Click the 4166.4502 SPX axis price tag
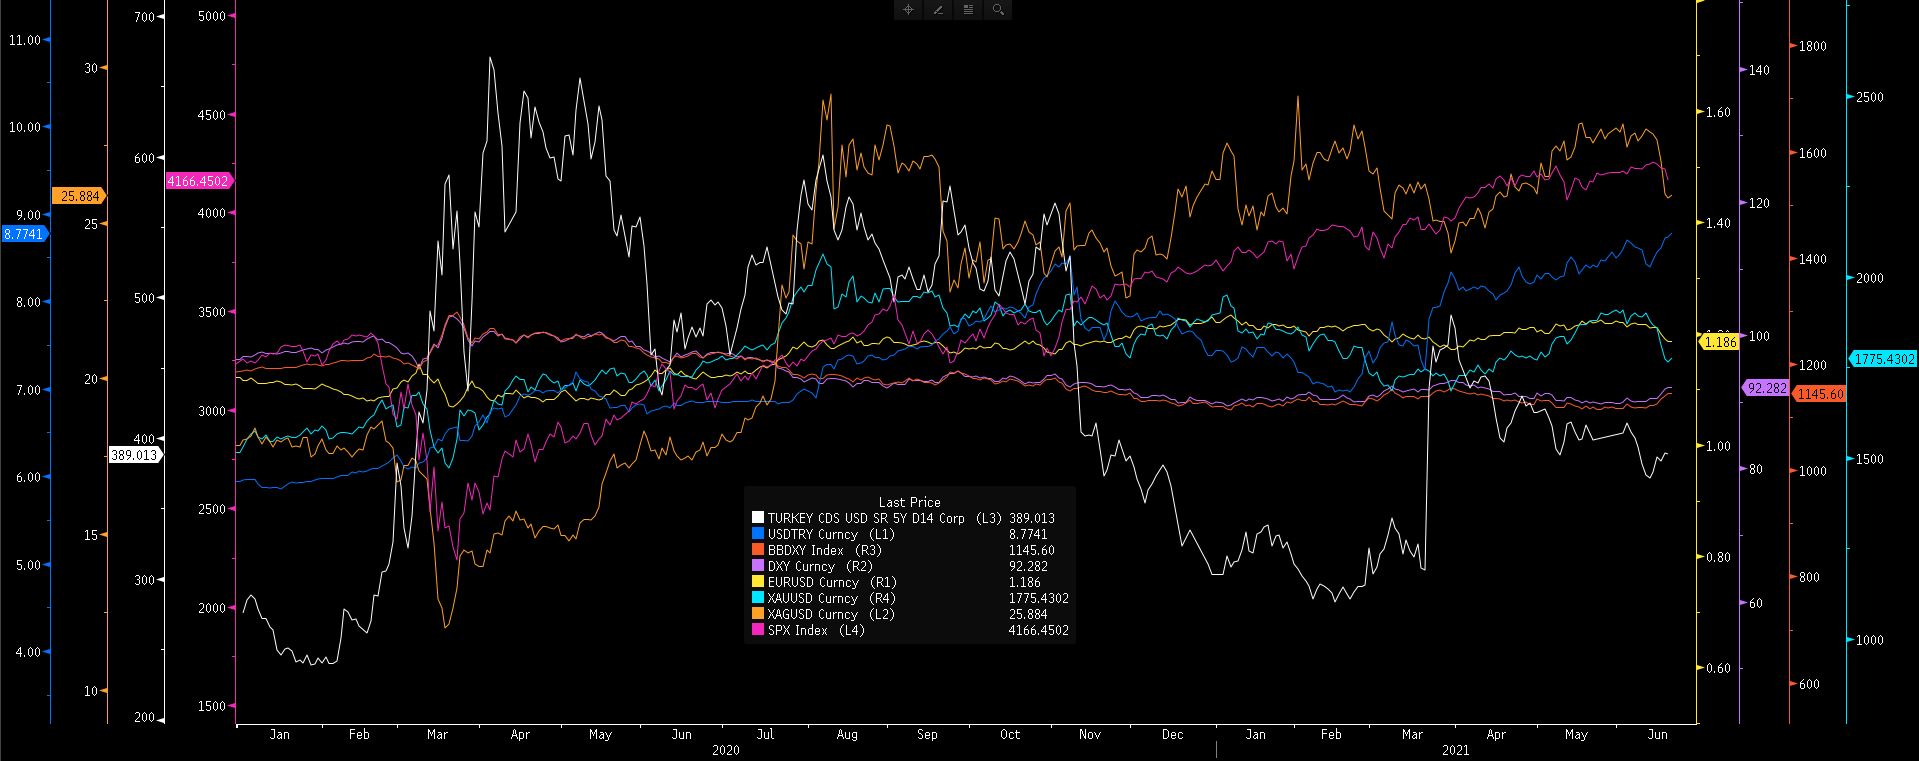This screenshot has height=761, width=1919. [x=198, y=181]
